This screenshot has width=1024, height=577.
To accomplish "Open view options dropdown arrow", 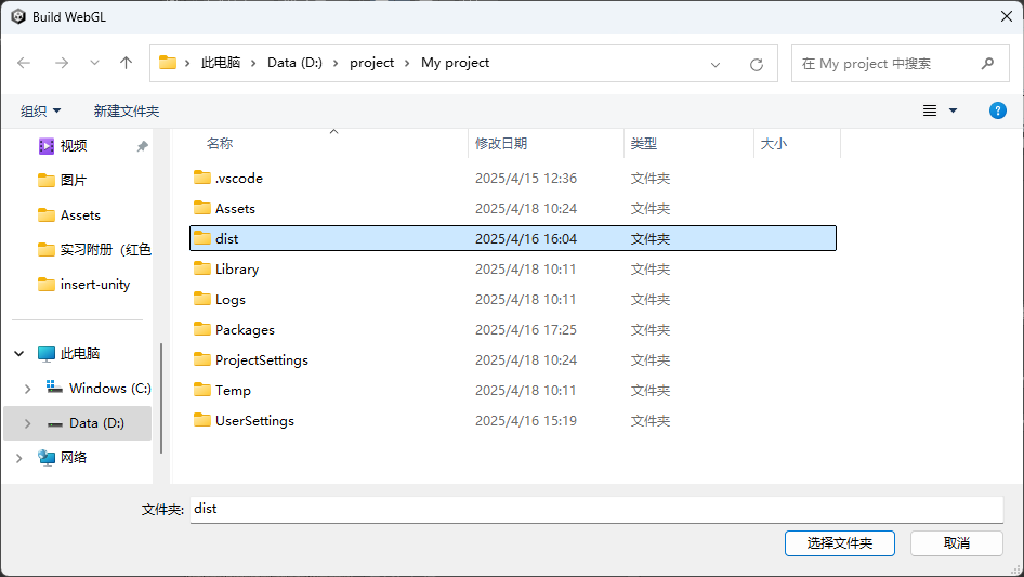I will pos(953,110).
